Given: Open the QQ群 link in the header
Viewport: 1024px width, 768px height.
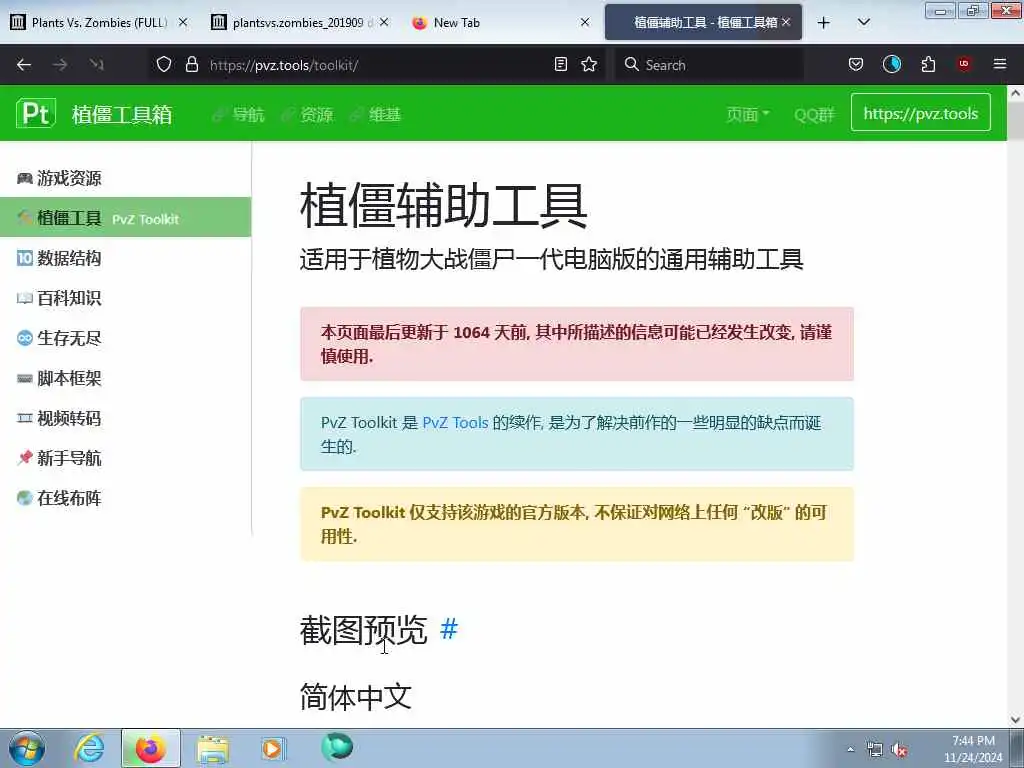Looking at the screenshot, I should 814,115.
